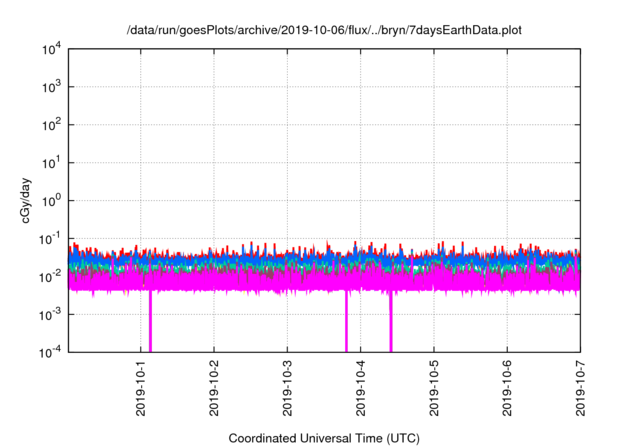Click the 10^-4 y-axis tick label

51,353
